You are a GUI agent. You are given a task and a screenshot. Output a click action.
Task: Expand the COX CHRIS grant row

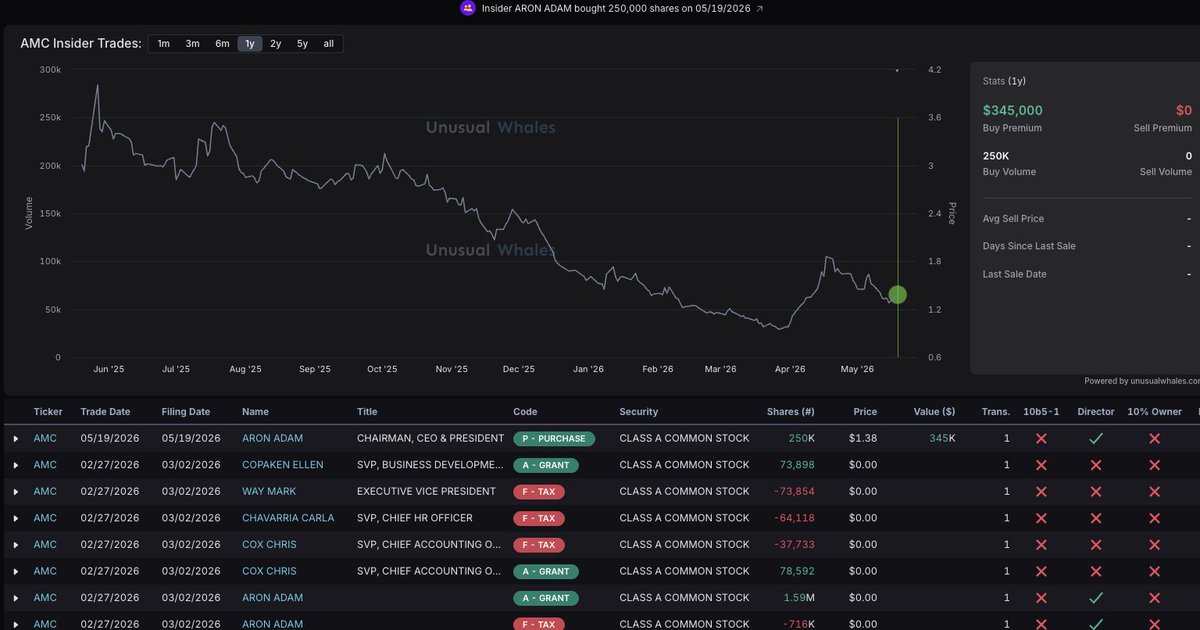[16, 571]
